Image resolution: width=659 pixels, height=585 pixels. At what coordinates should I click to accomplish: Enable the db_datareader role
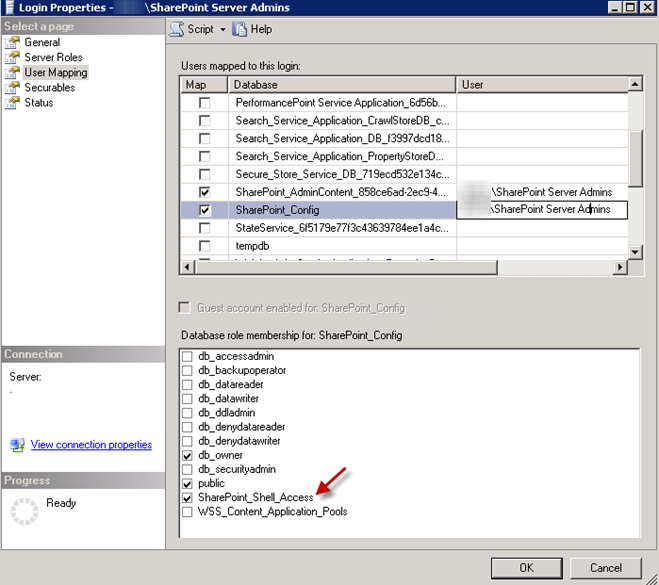click(x=187, y=385)
